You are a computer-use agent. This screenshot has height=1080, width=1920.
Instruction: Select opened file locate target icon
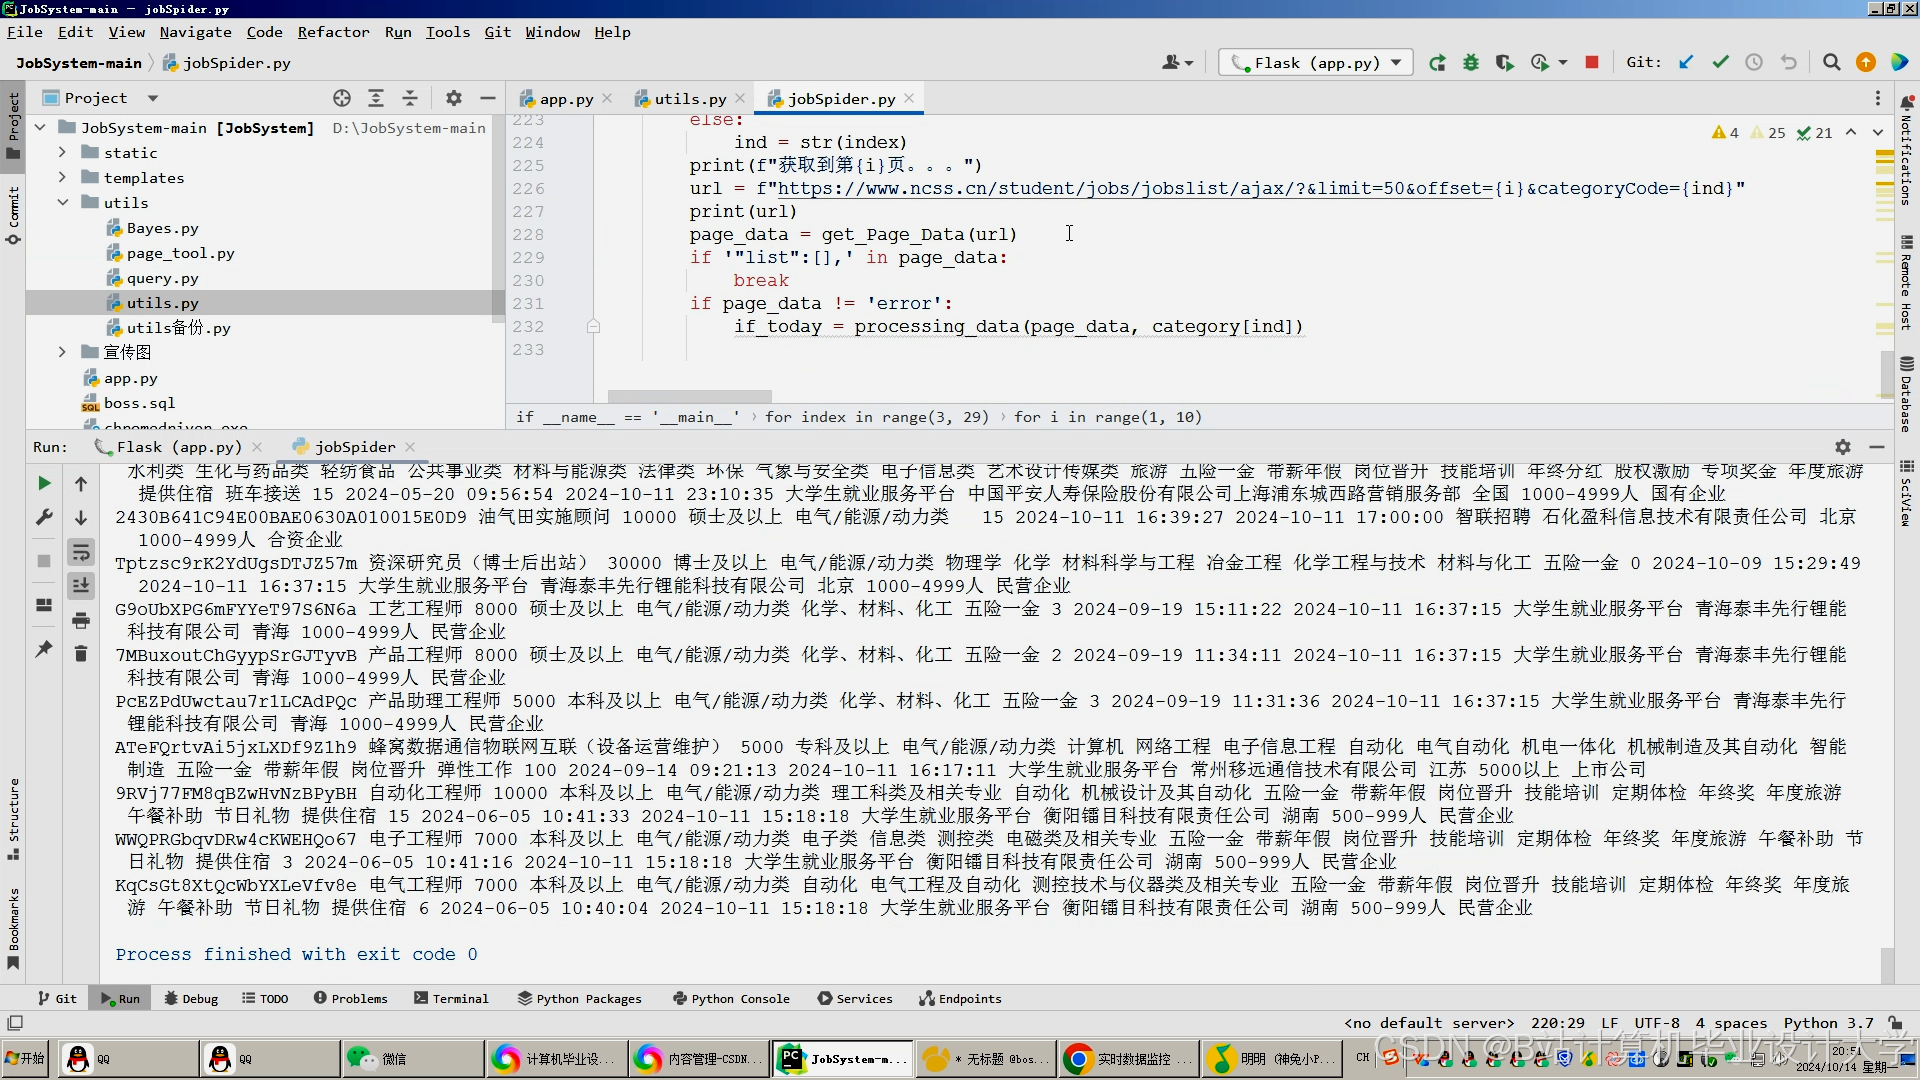click(x=342, y=98)
